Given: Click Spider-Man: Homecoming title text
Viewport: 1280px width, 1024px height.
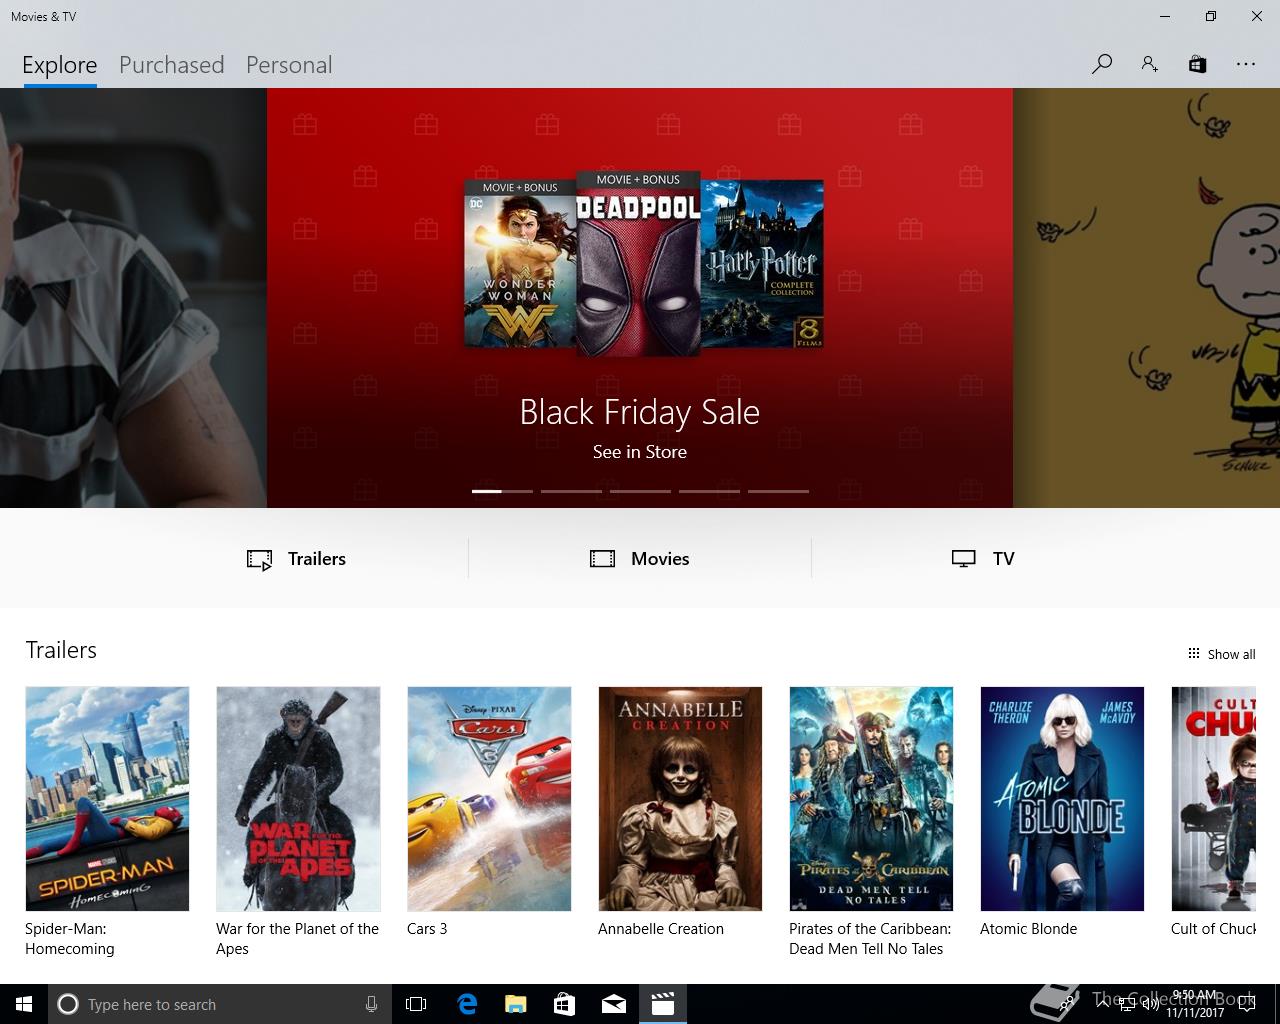Looking at the screenshot, I should (x=70, y=939).
